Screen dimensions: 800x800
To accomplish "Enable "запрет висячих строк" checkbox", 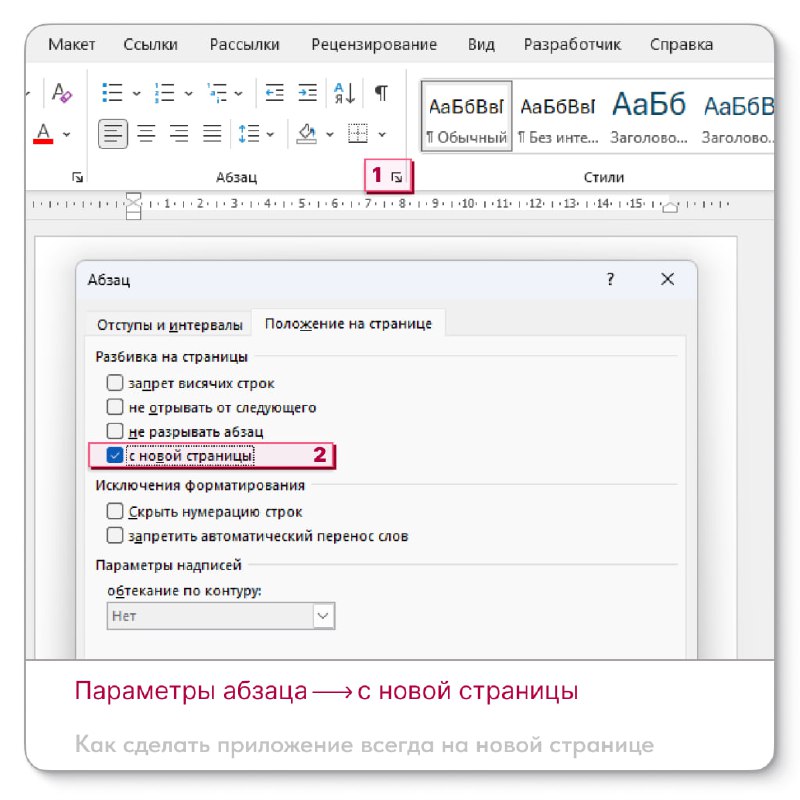I will coord(116,383).
